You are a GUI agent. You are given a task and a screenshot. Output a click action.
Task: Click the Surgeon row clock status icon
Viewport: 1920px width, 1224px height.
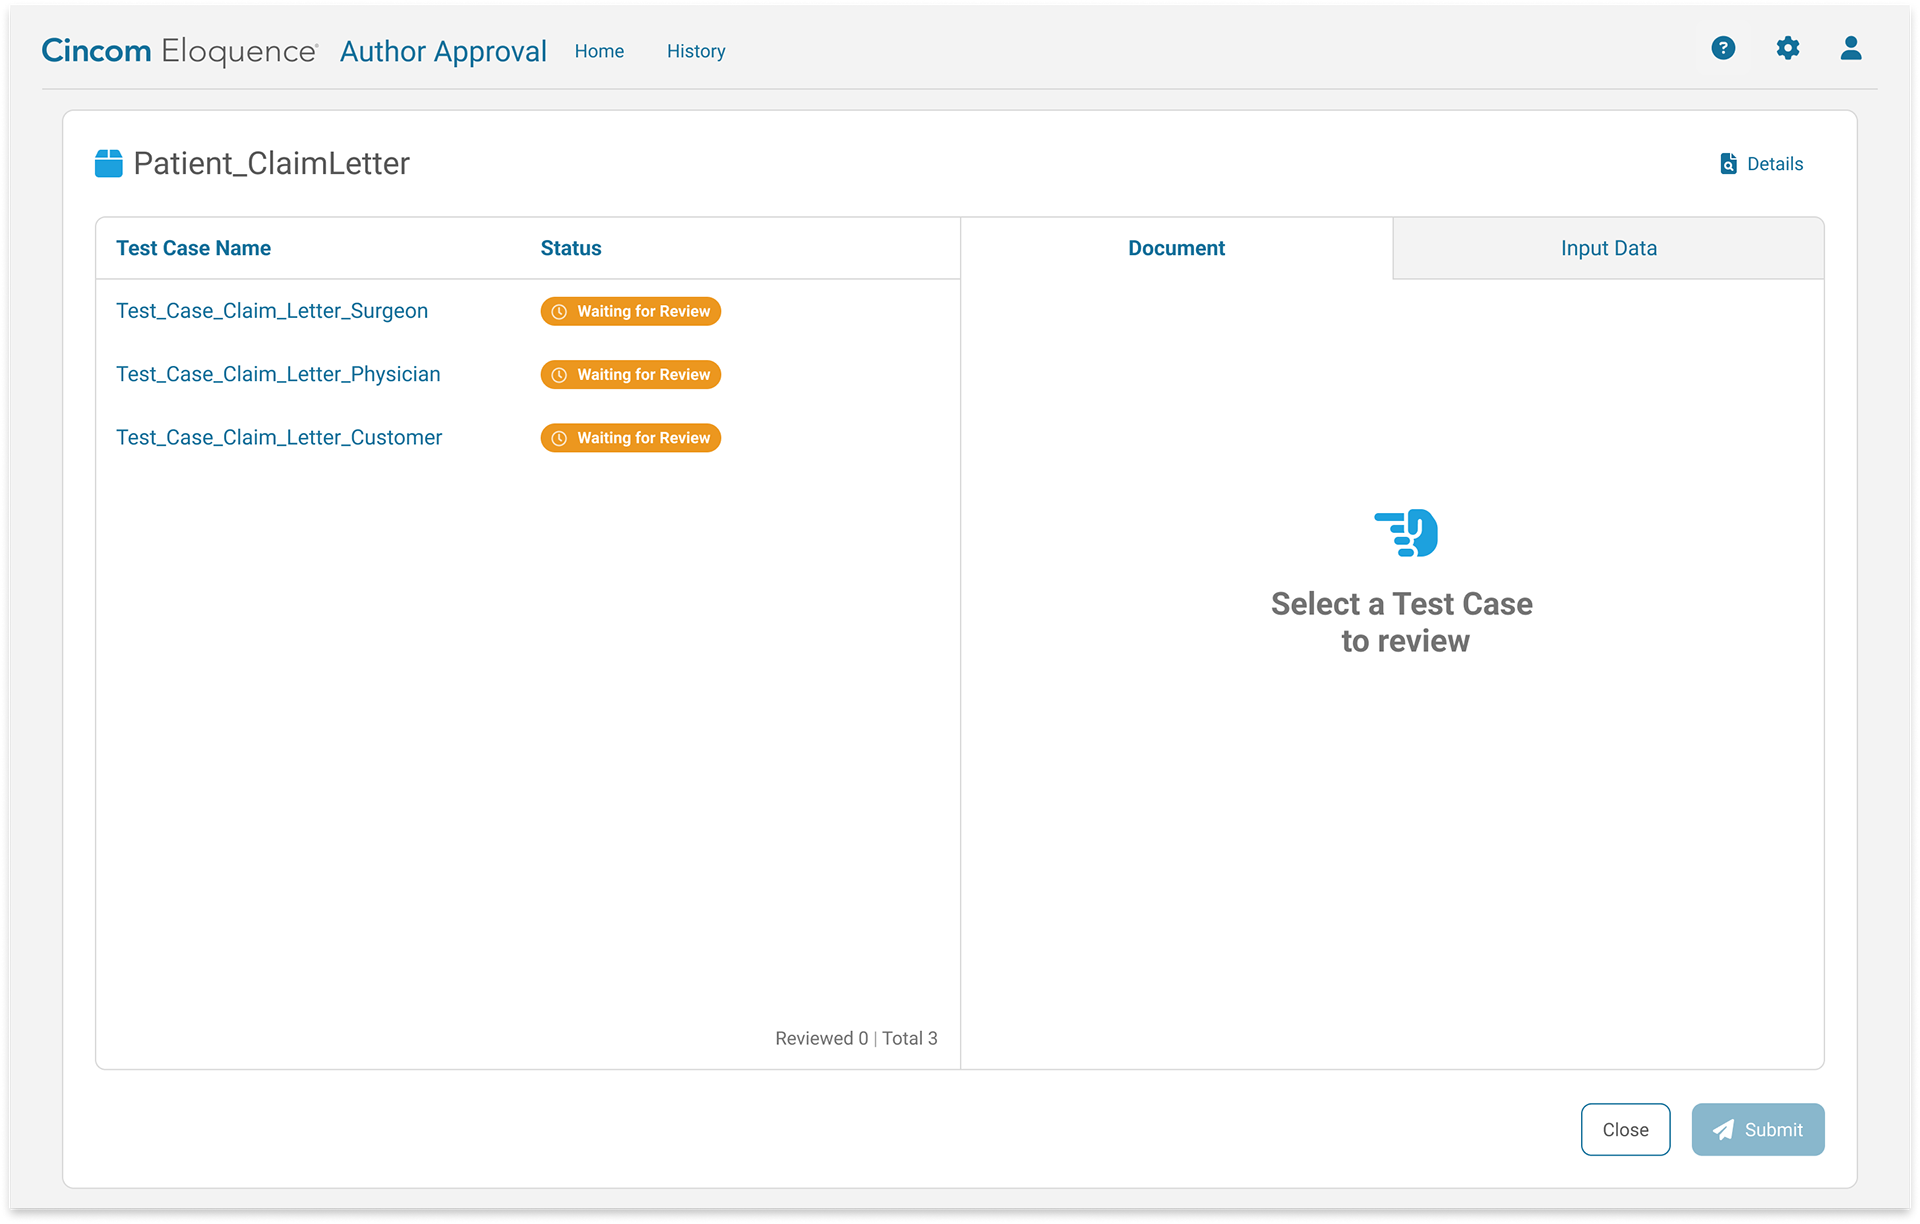[x=559, y=312]
